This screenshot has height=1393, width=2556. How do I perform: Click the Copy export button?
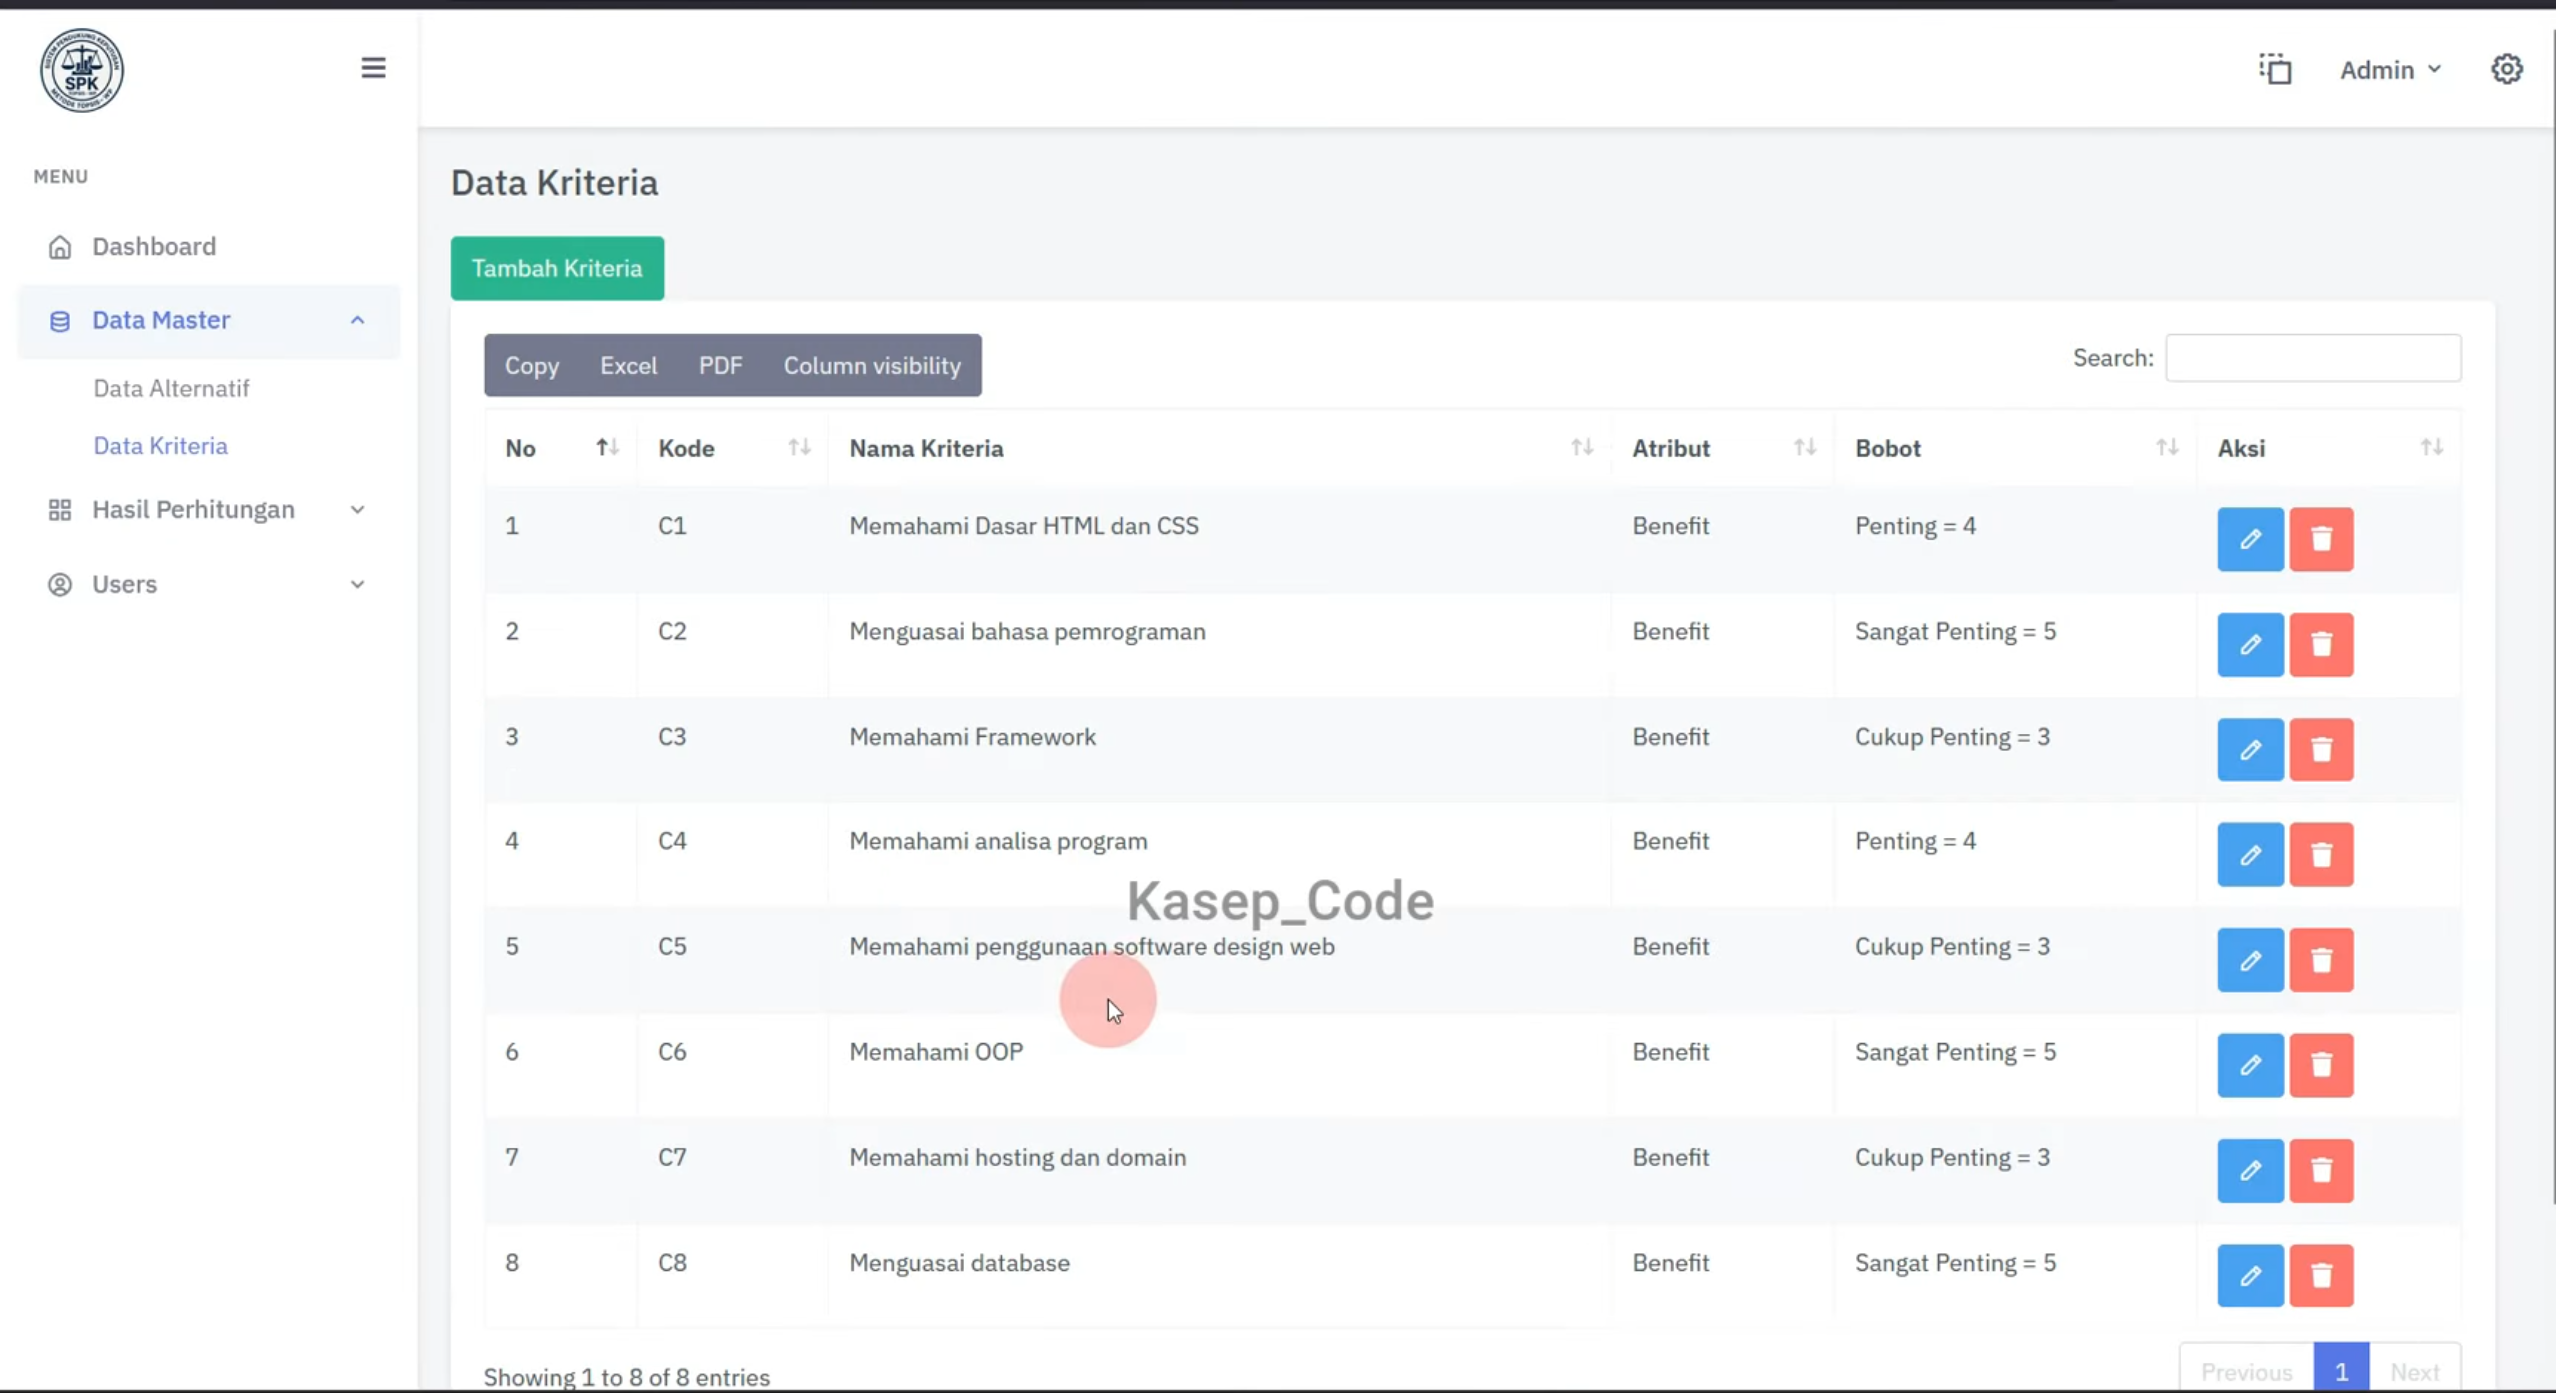(x=531, y=366)
